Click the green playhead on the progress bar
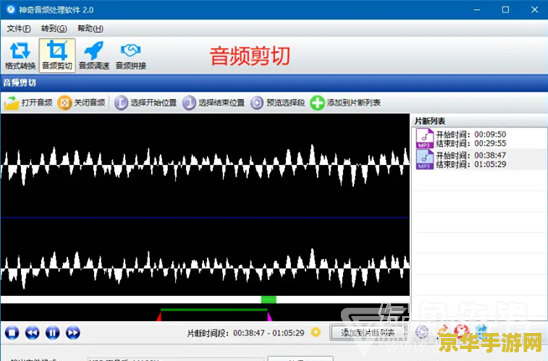 tap(268, 299)
